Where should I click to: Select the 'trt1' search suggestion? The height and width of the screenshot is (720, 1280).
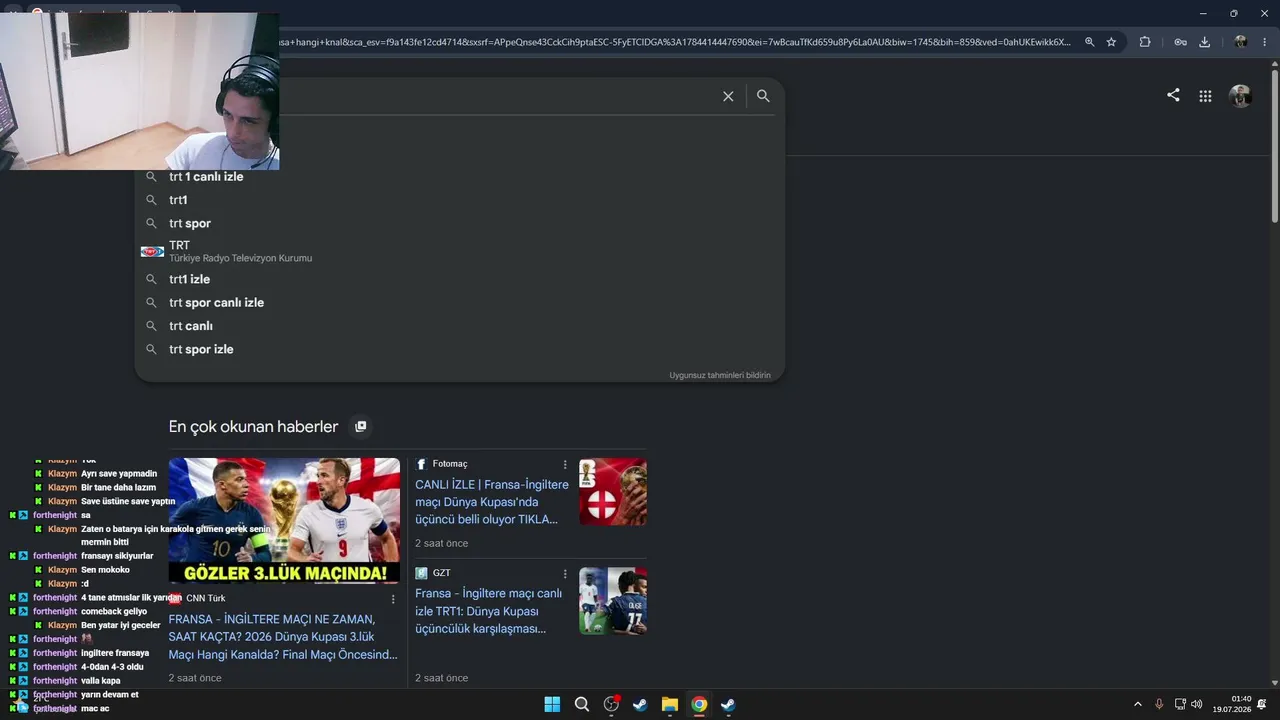460,200
